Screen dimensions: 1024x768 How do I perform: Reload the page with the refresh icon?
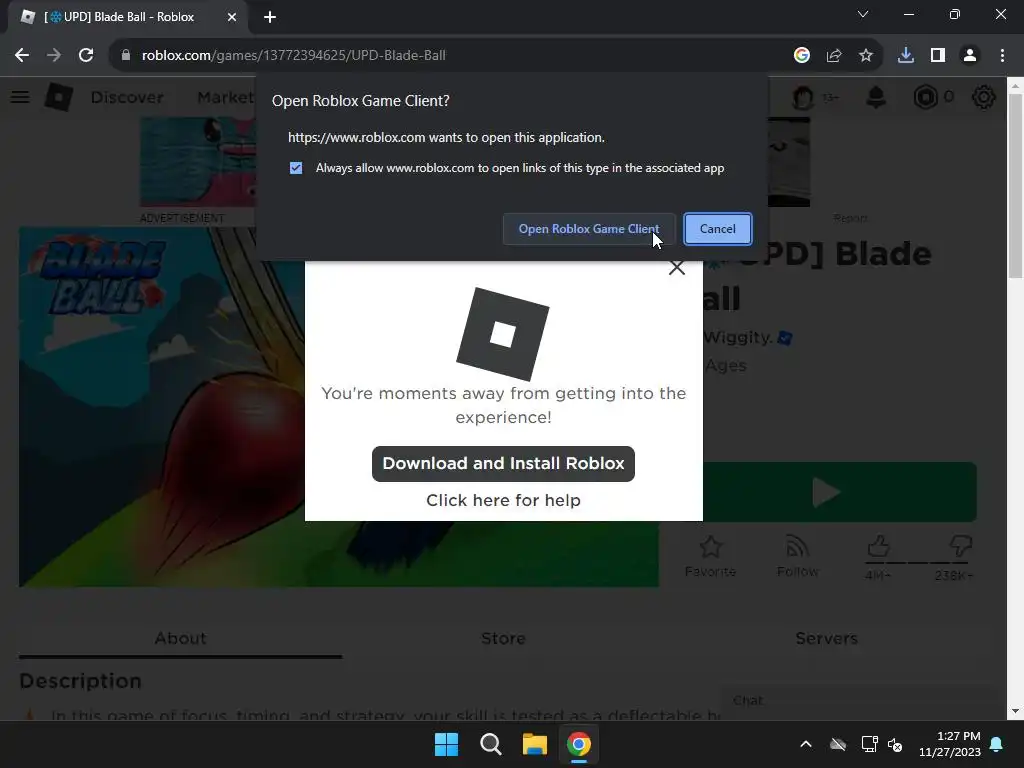point(86,56)
